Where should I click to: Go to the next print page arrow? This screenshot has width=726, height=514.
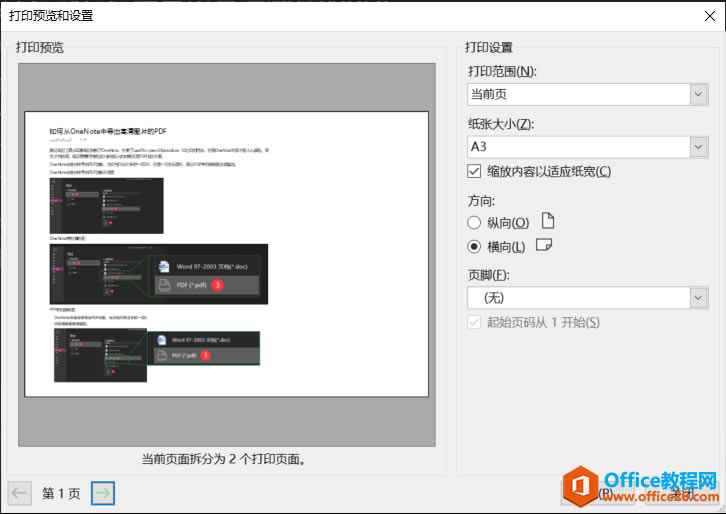103,493
